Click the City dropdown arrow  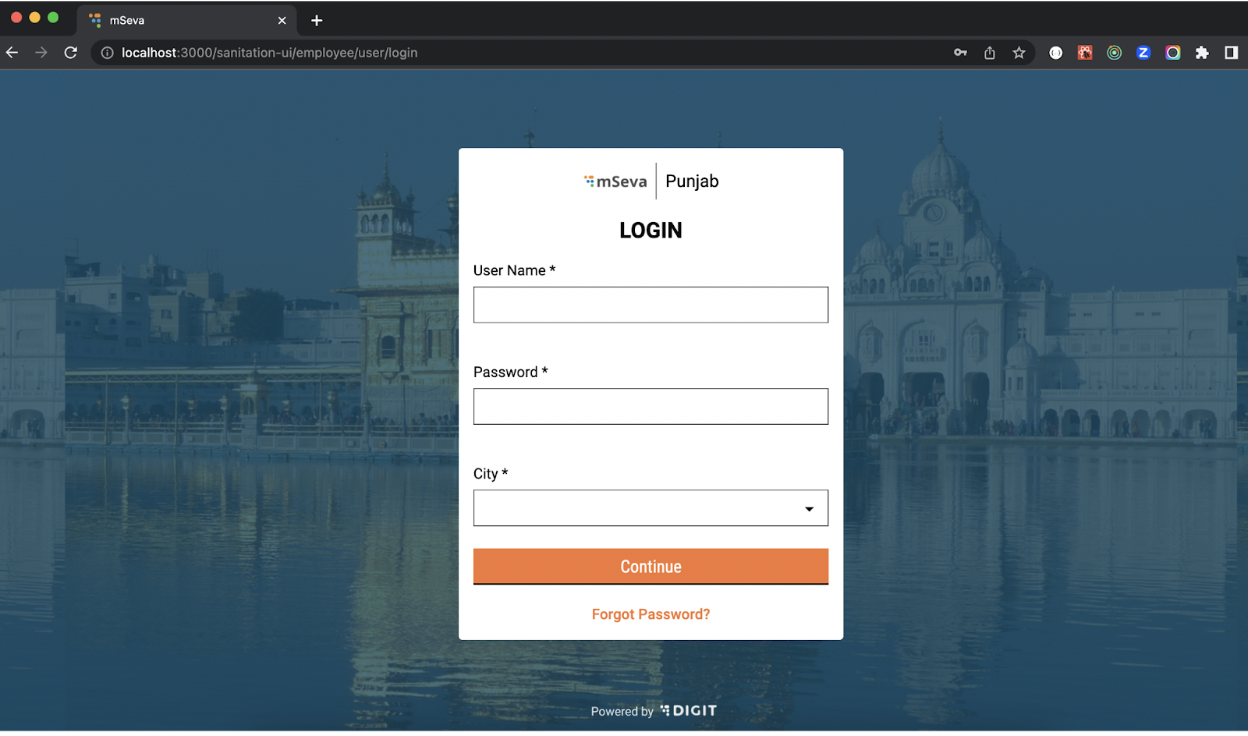[x=809, y=509]
